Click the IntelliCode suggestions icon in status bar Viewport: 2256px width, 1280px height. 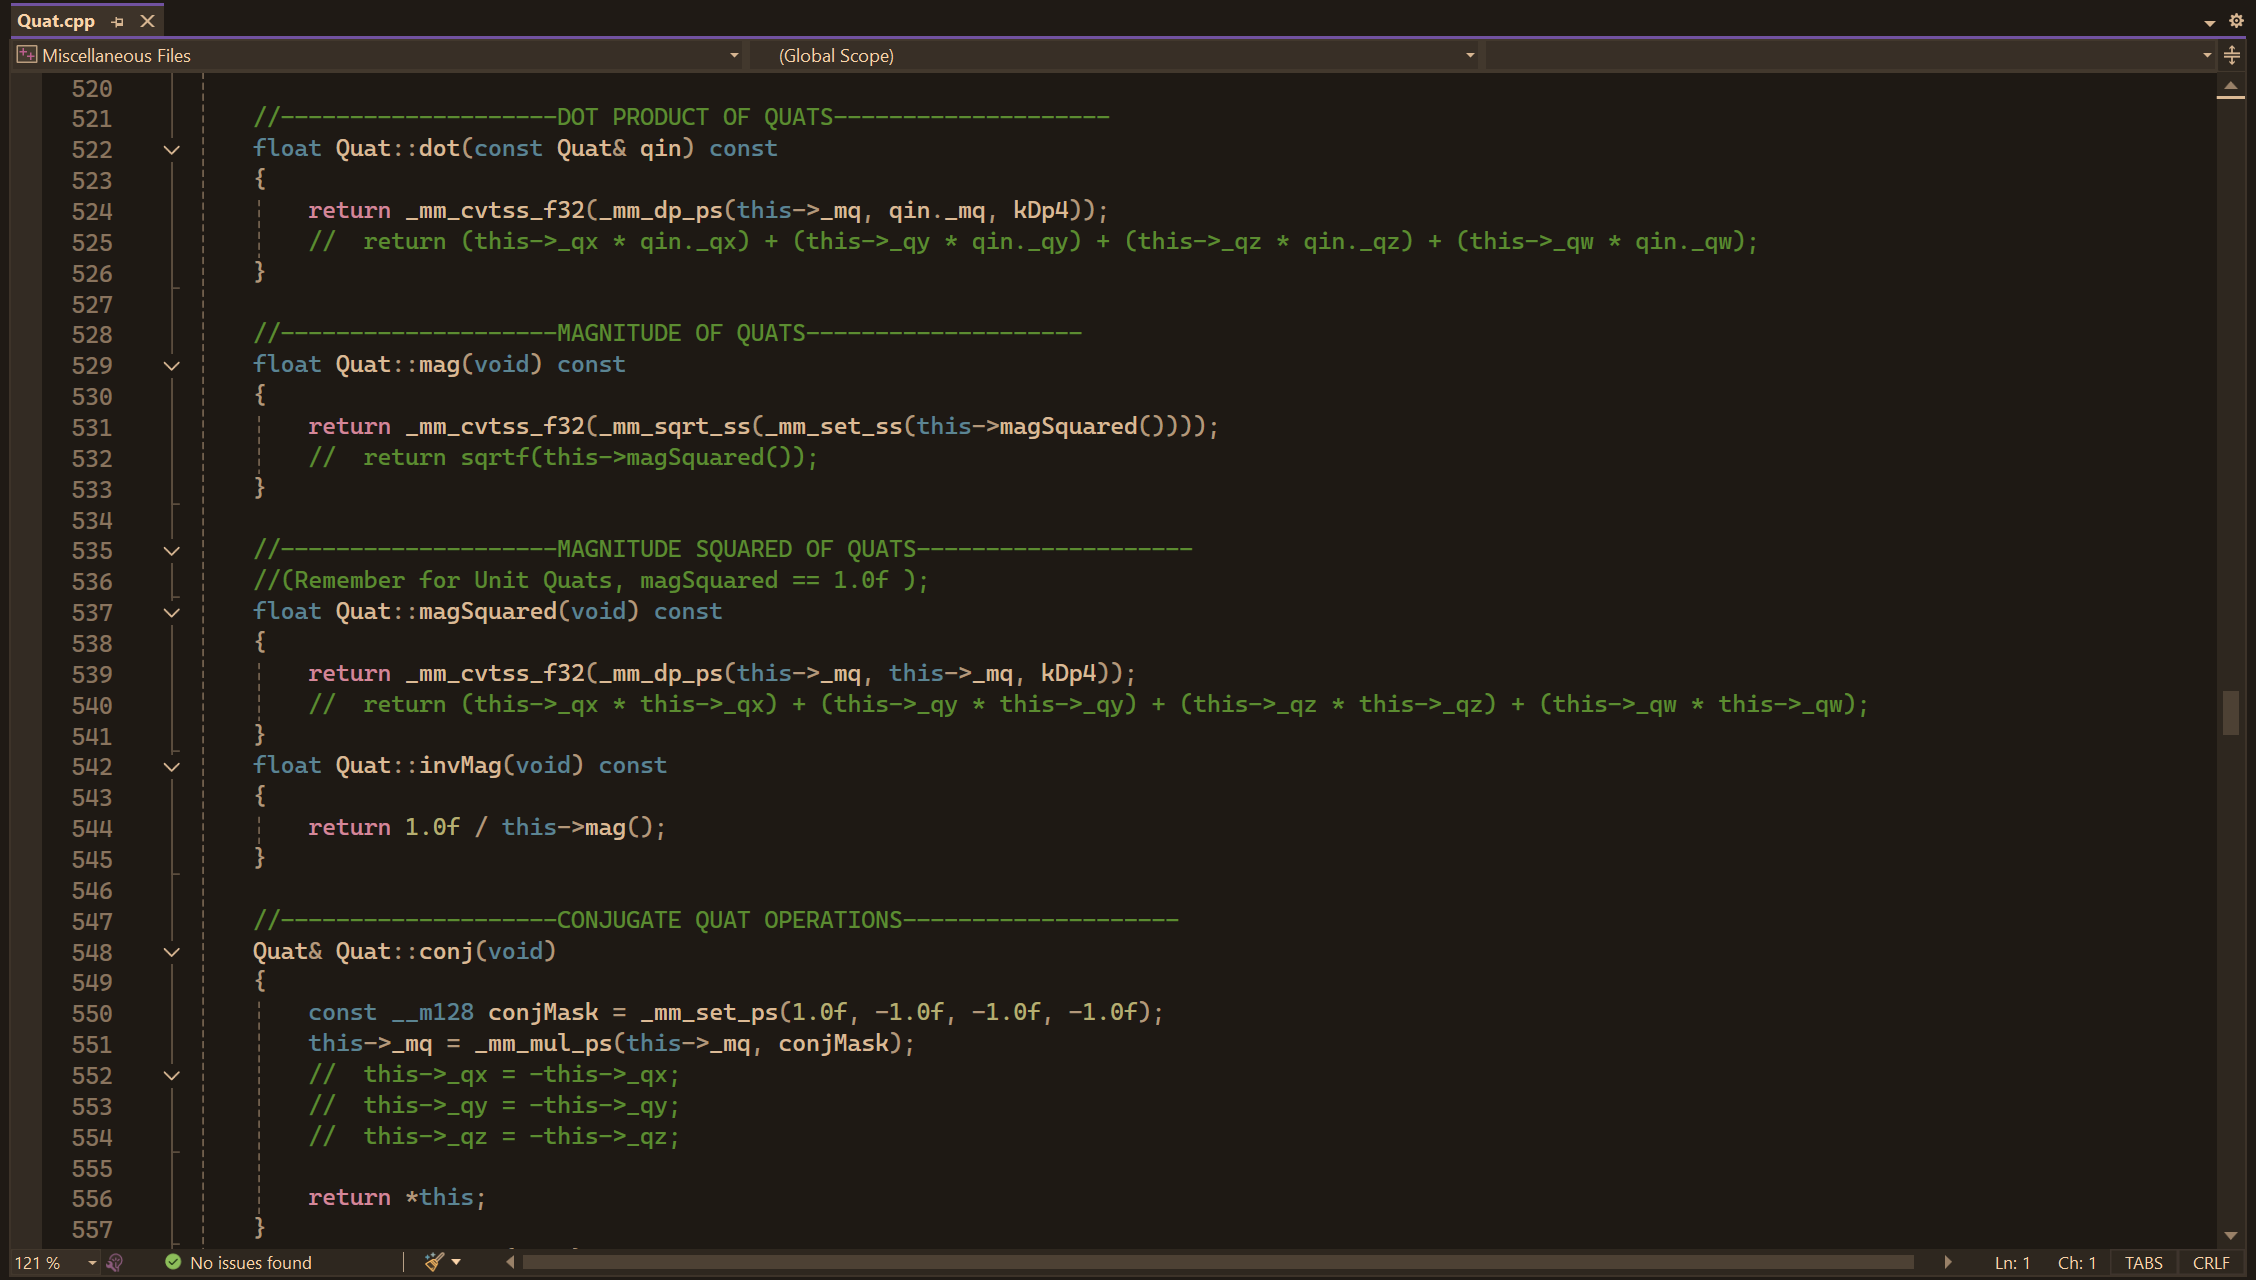pyautogui.click(x=115, y=1263)
